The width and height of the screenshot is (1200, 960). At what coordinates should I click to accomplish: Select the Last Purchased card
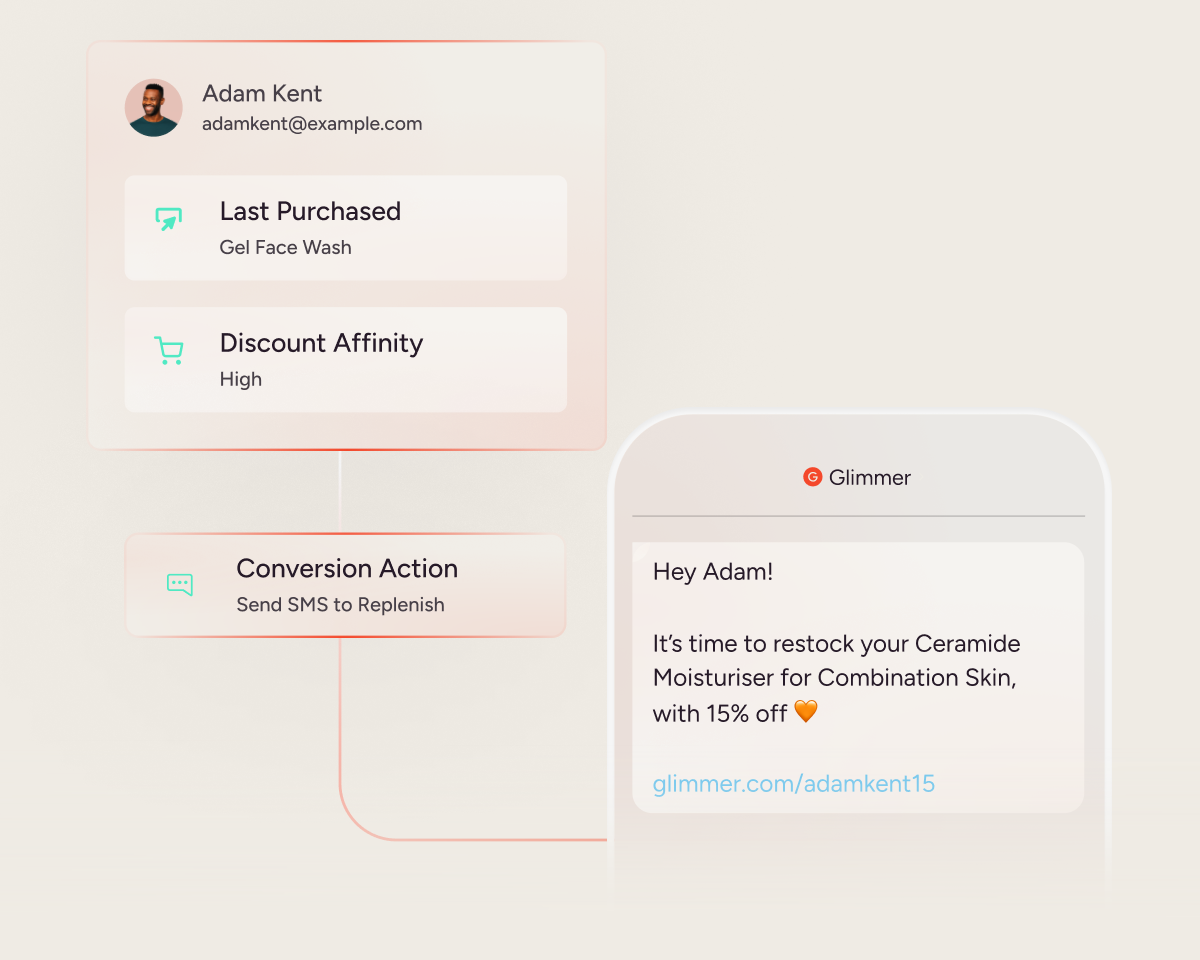[x=346, y=228]
